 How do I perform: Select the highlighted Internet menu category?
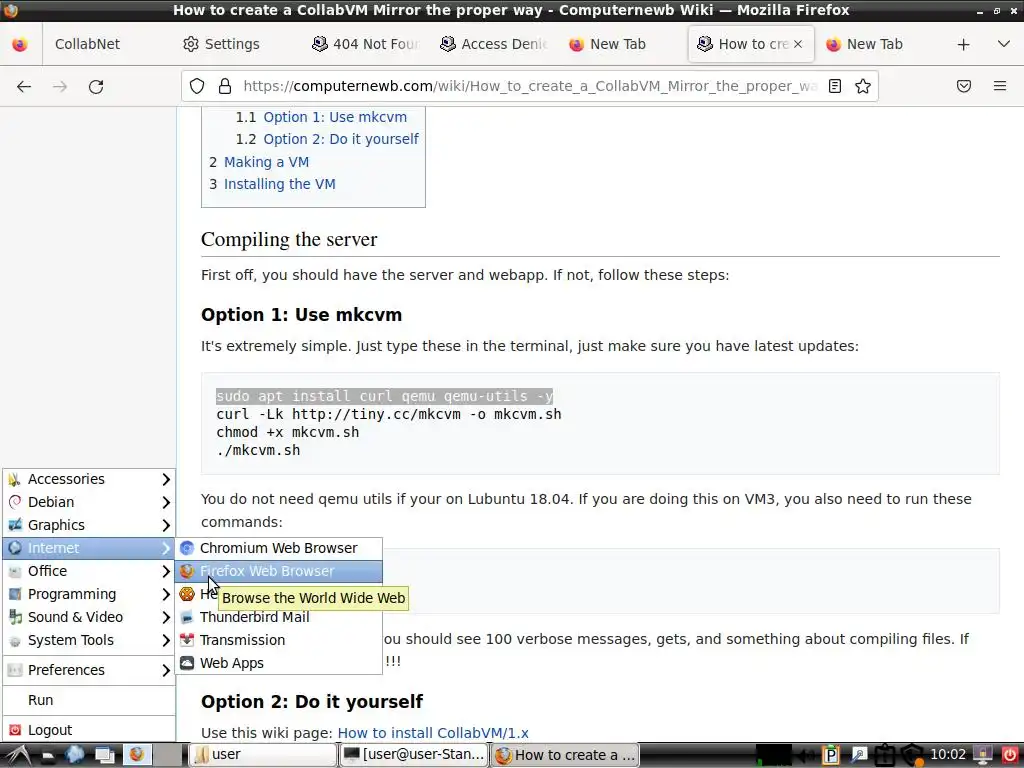pos(89,548)
